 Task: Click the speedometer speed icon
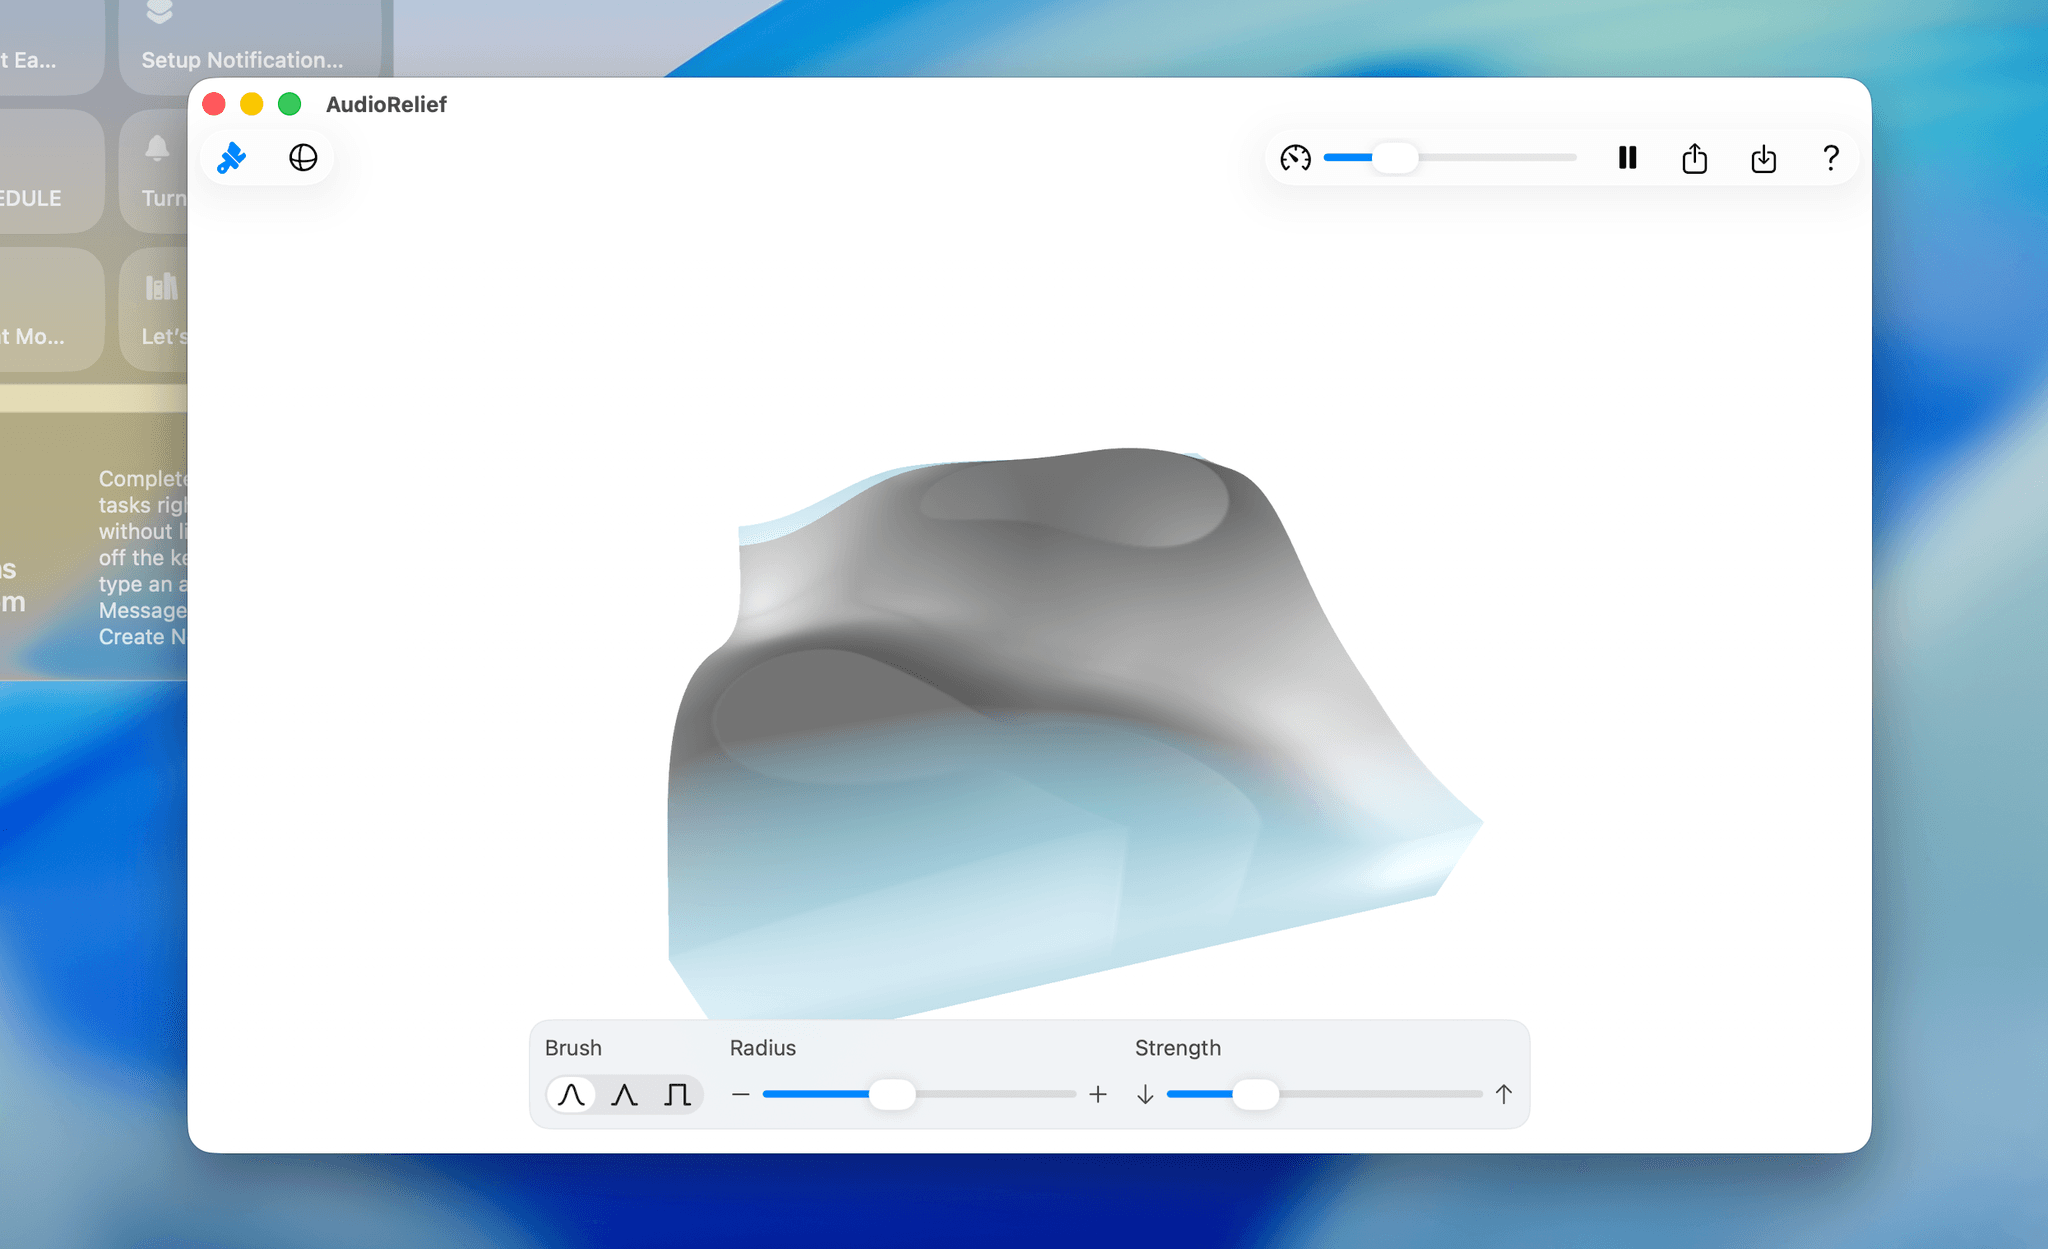[1295, 158]
